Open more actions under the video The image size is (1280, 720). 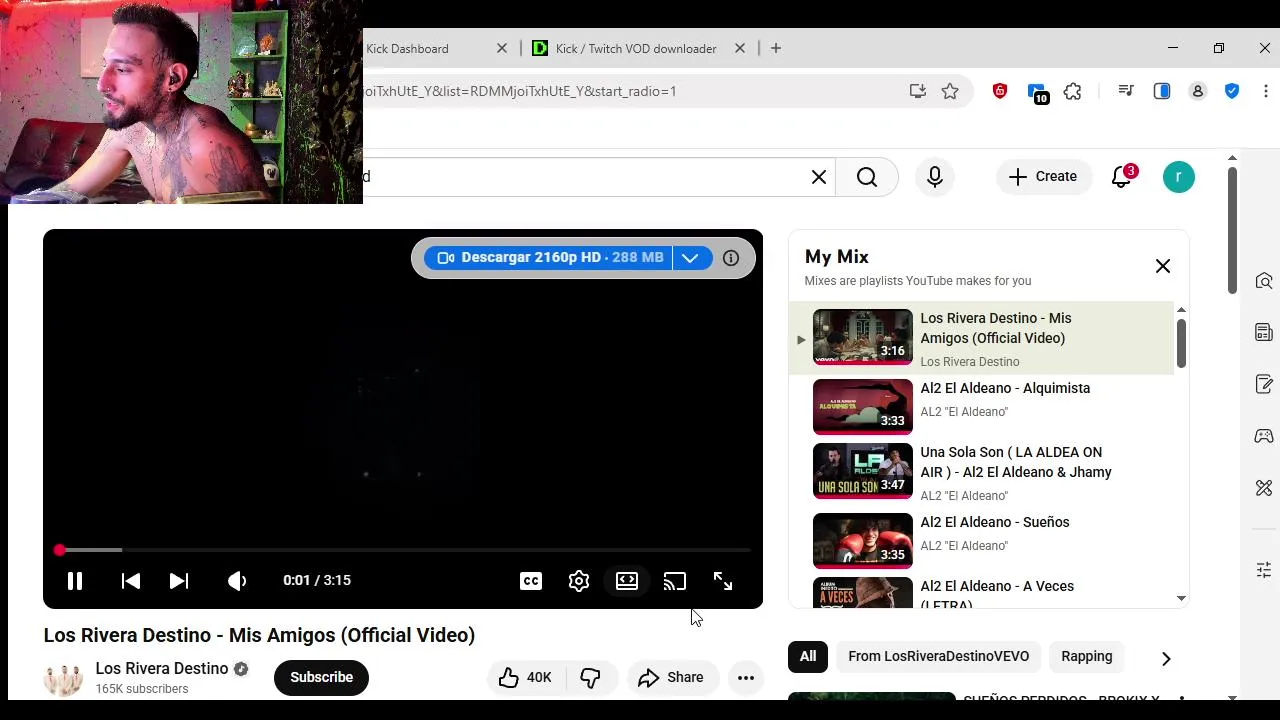coord(746,677)
